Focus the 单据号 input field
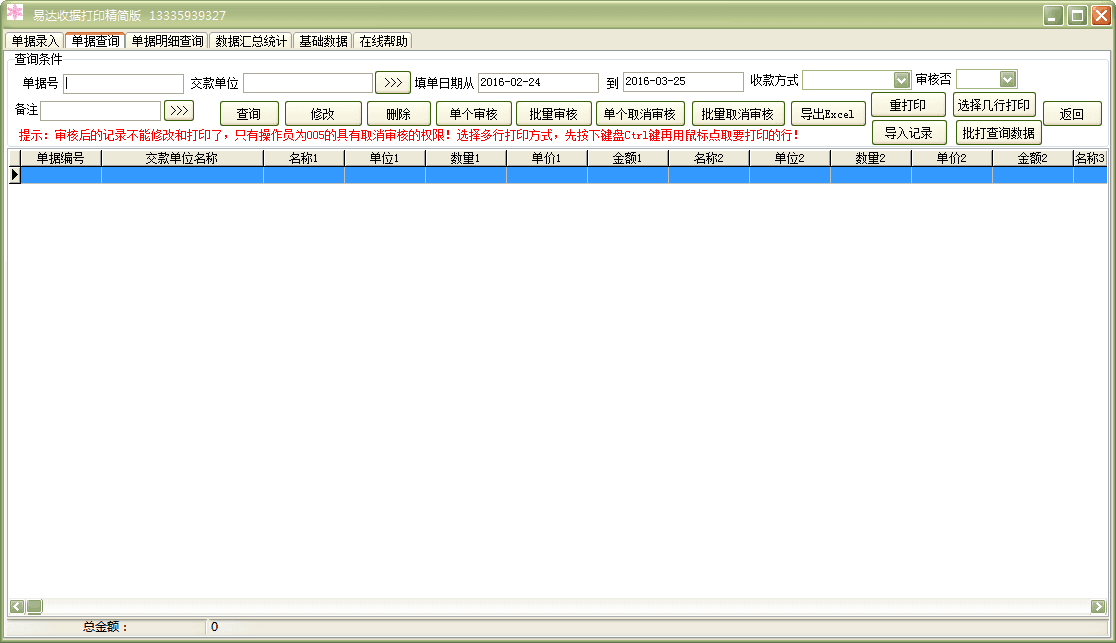Image resolution: width=1116 pixels, height=643 pixels. 124,84
